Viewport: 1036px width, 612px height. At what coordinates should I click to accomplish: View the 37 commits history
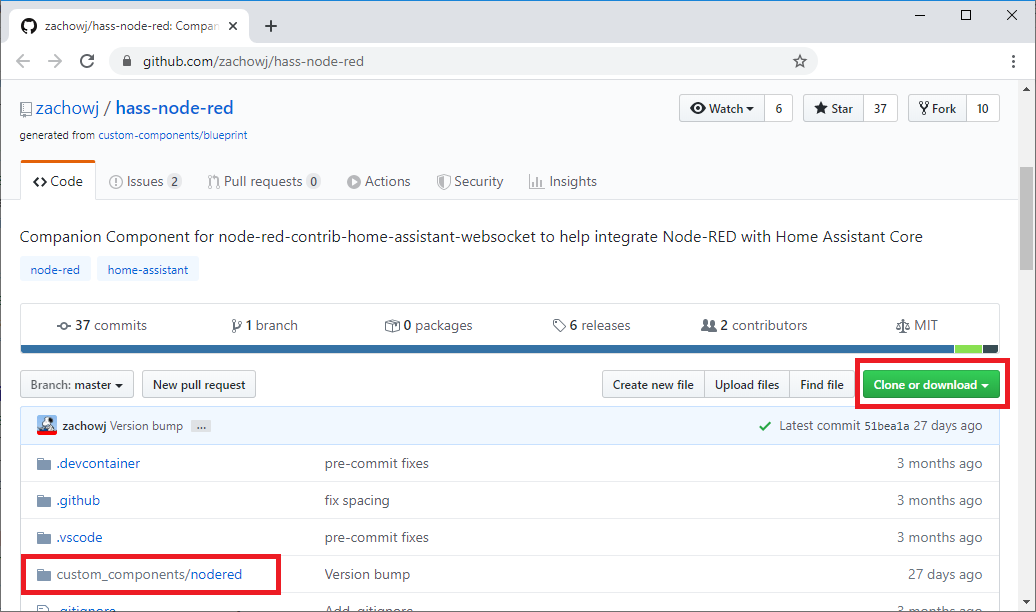[x=102, y=325]
